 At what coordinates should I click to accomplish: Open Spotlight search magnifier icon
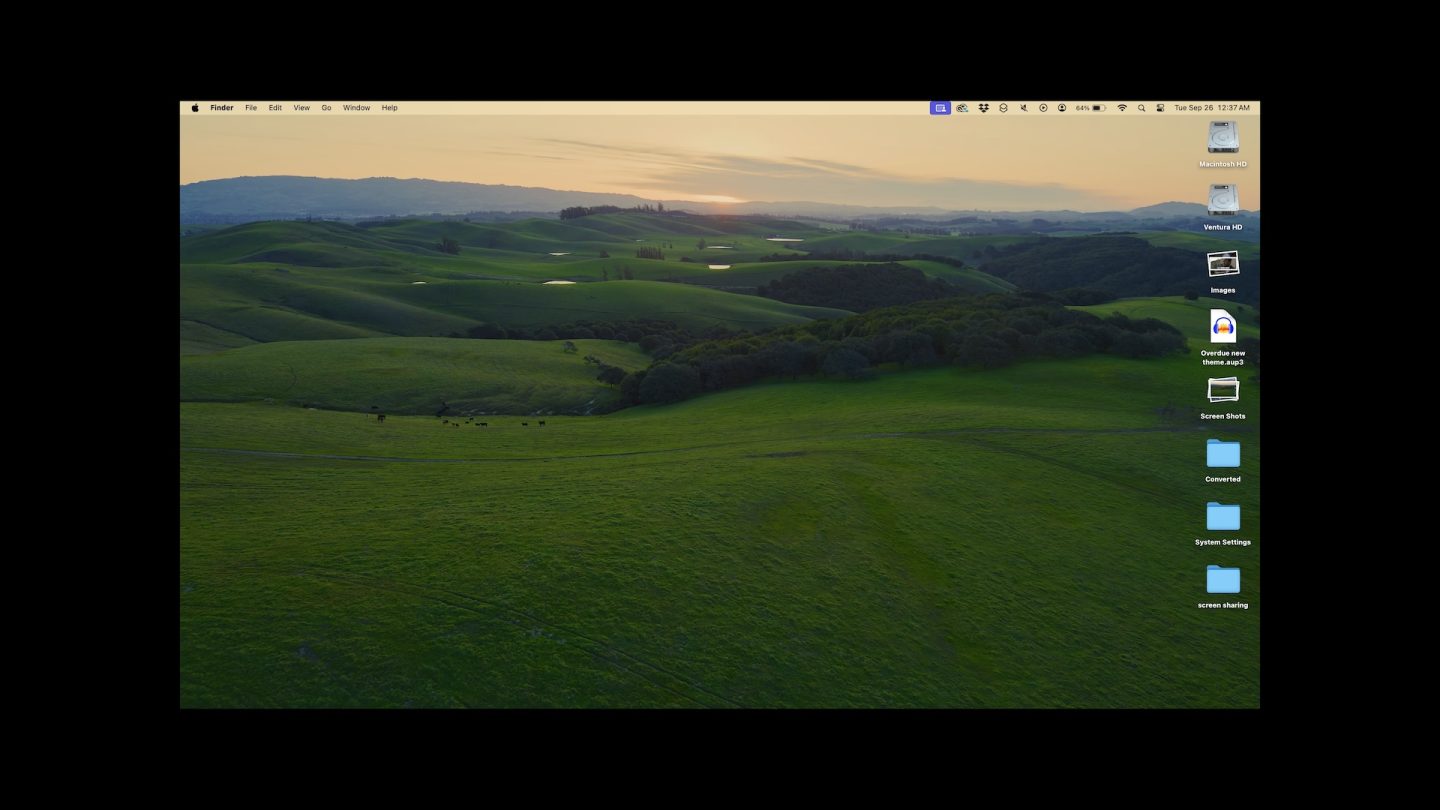pyautogui.click(x=1141, y=108)
